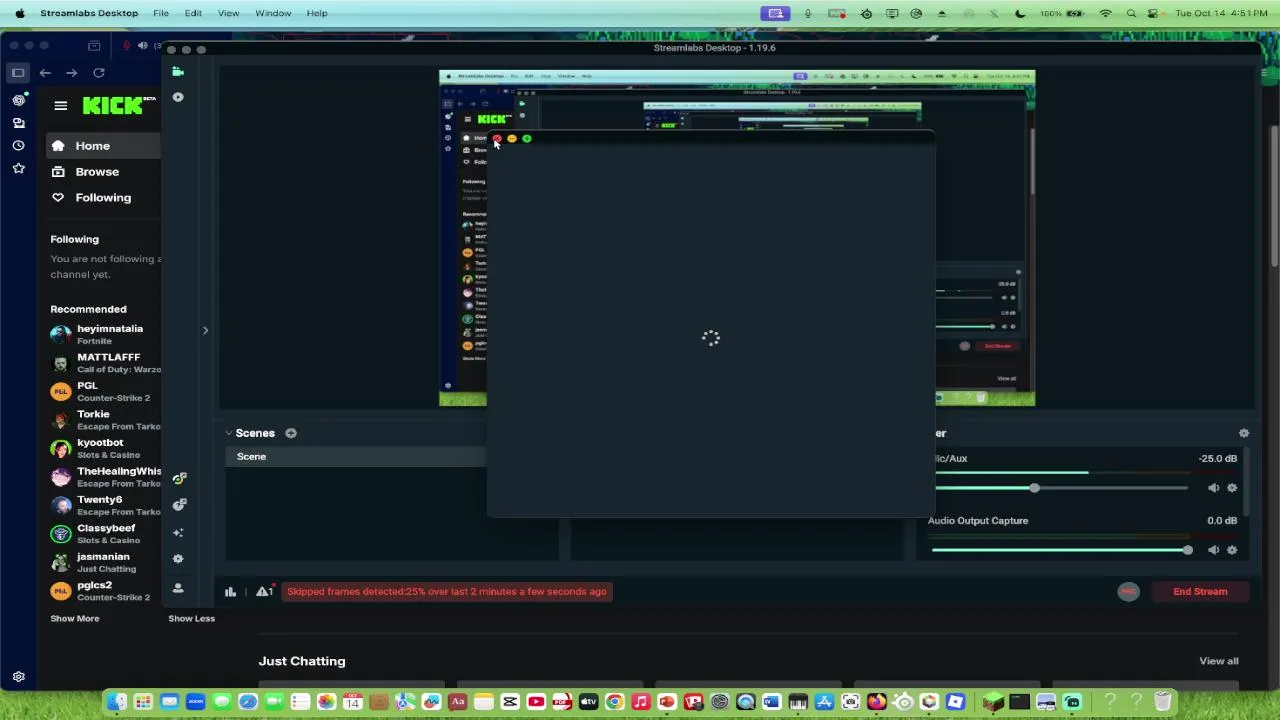Image resolution: width=1280 pixels, height=720 pixels.
Task: Open Streamlabs settings gear in left sidebar
Action: point(178,559)
